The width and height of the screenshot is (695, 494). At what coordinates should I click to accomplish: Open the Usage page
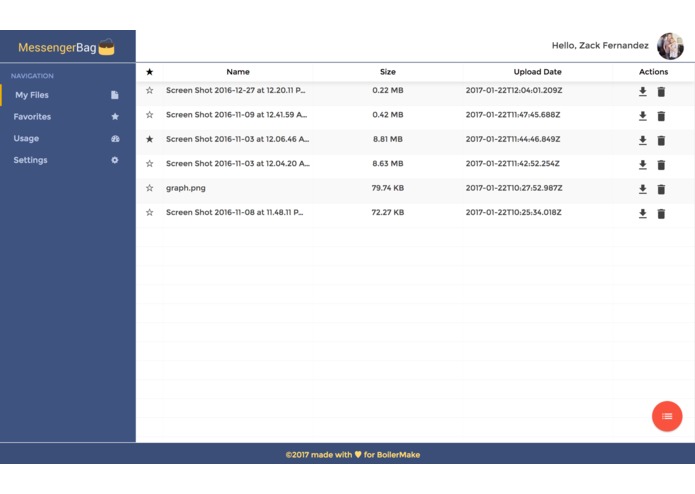click(x=68, y=138)
